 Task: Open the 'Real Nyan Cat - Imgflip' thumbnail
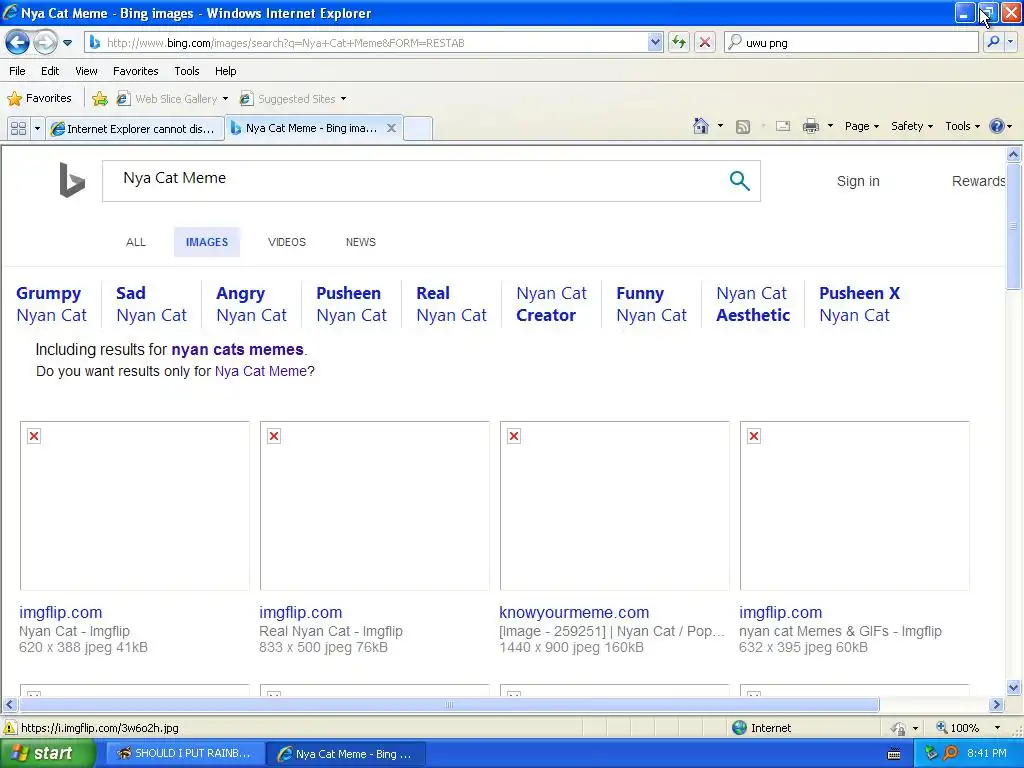[x=374, y=506]
